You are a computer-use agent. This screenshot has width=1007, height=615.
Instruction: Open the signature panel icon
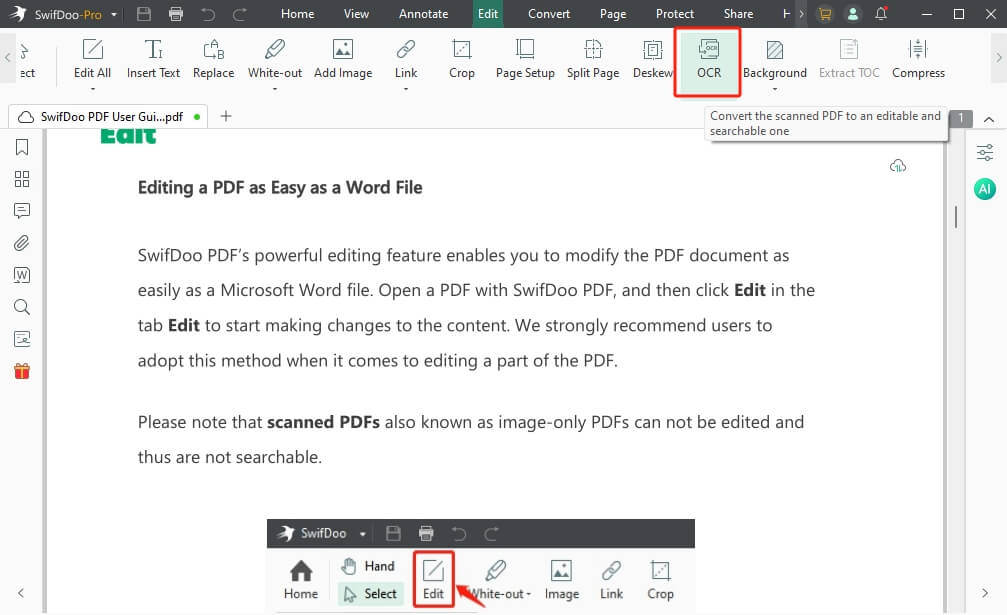click(x=22, y=339)
